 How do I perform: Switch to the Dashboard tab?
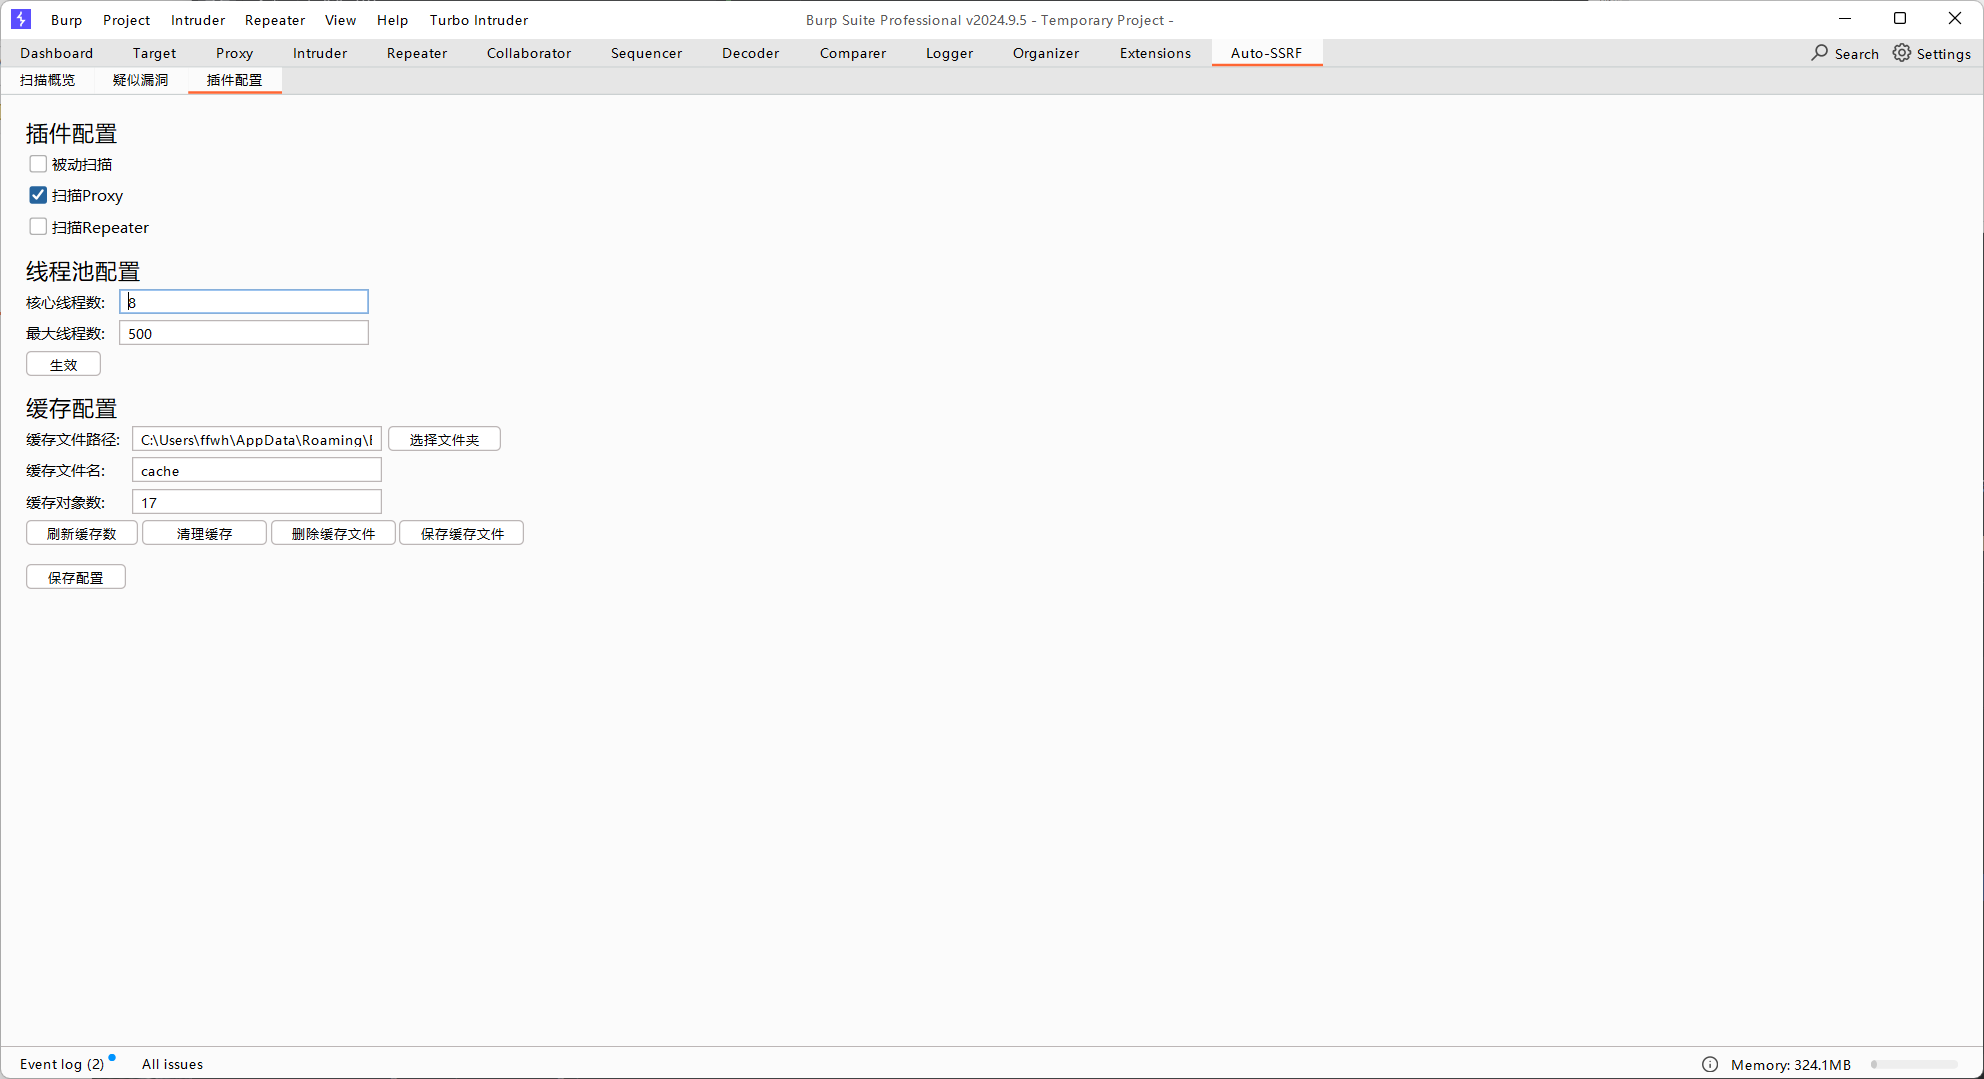click(56, 53)
